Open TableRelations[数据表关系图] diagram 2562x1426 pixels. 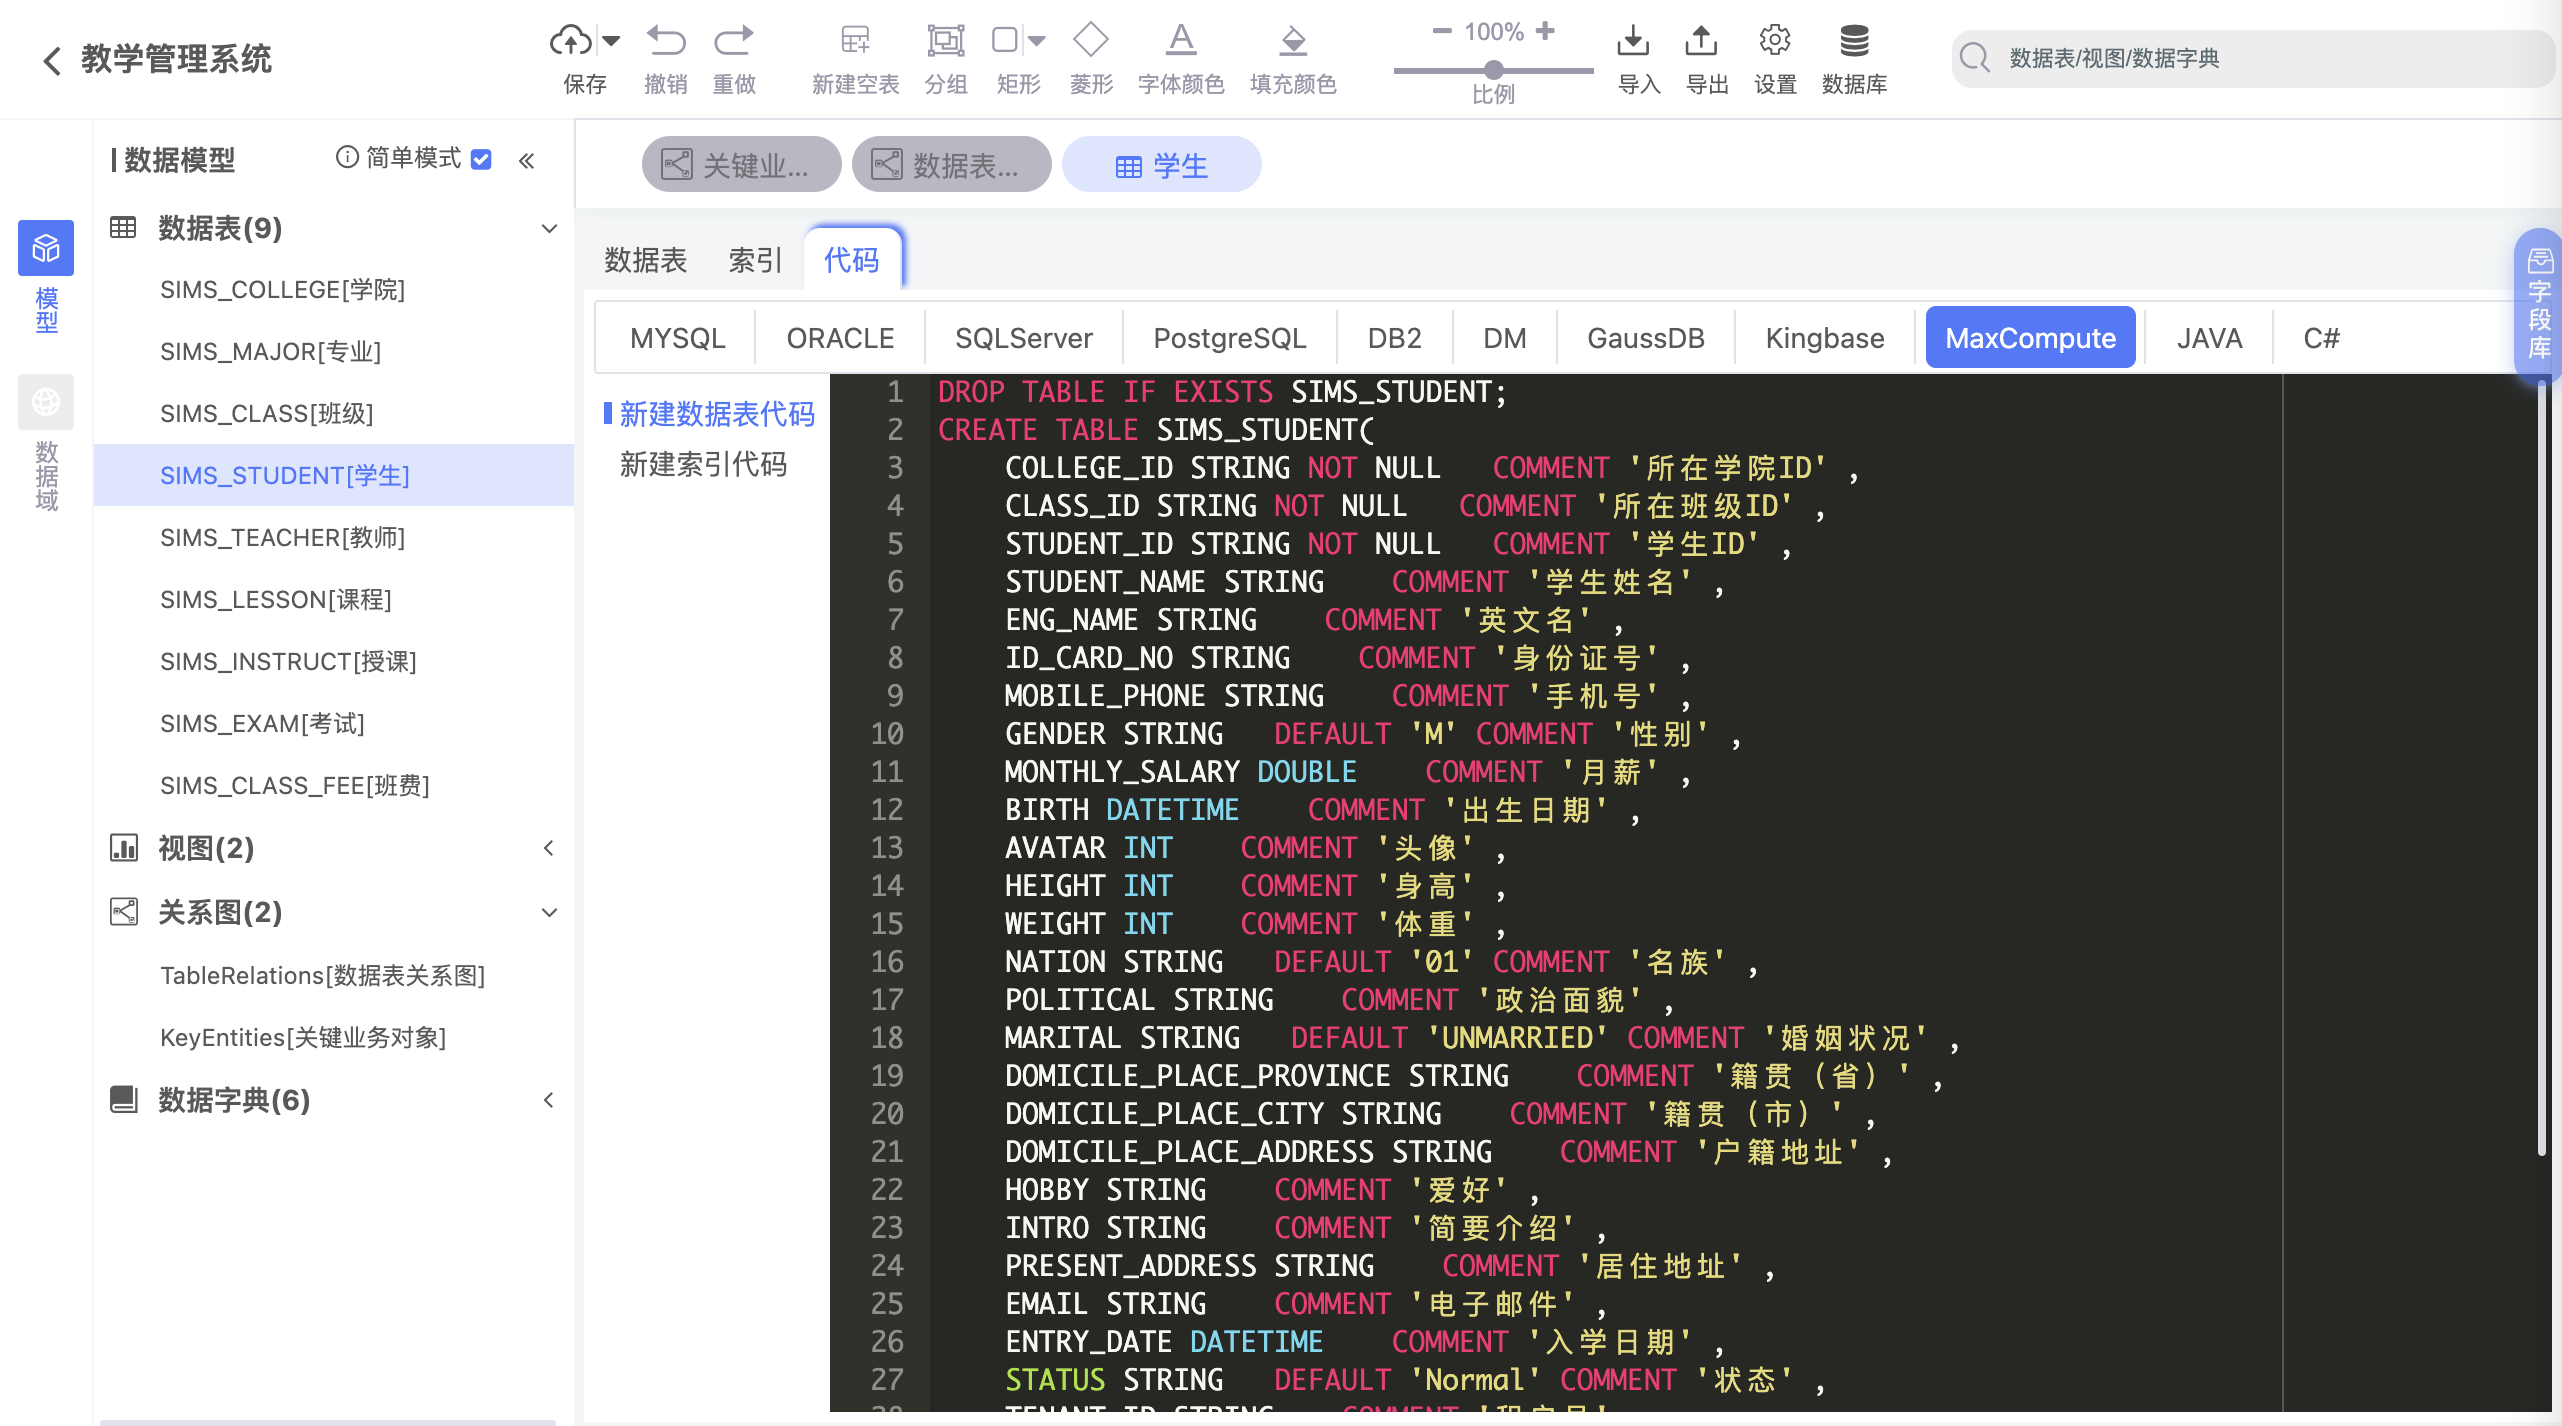click(323, 976)
